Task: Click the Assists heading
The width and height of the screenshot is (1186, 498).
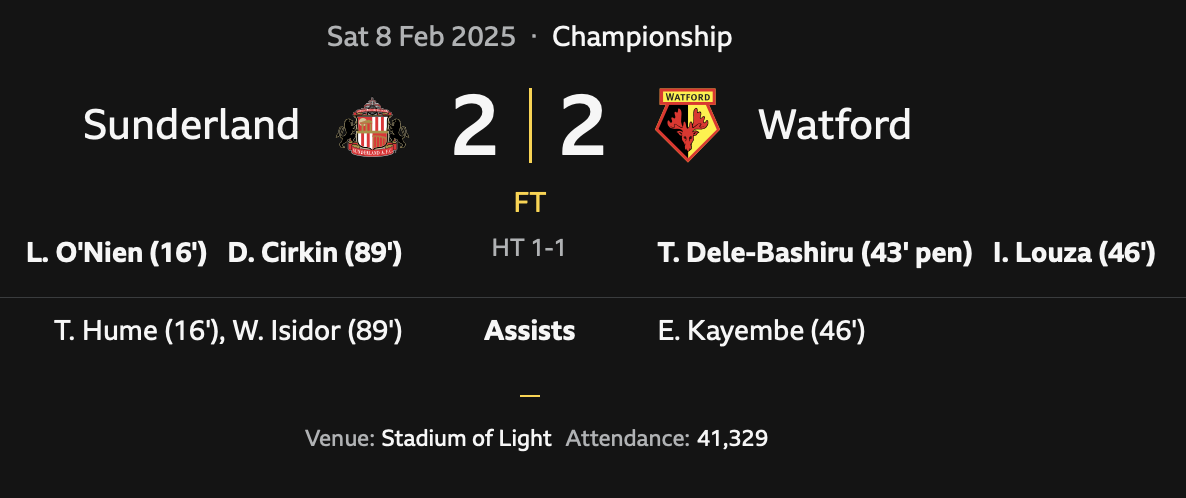Action: pyautogui.click(x=529, y=331)
